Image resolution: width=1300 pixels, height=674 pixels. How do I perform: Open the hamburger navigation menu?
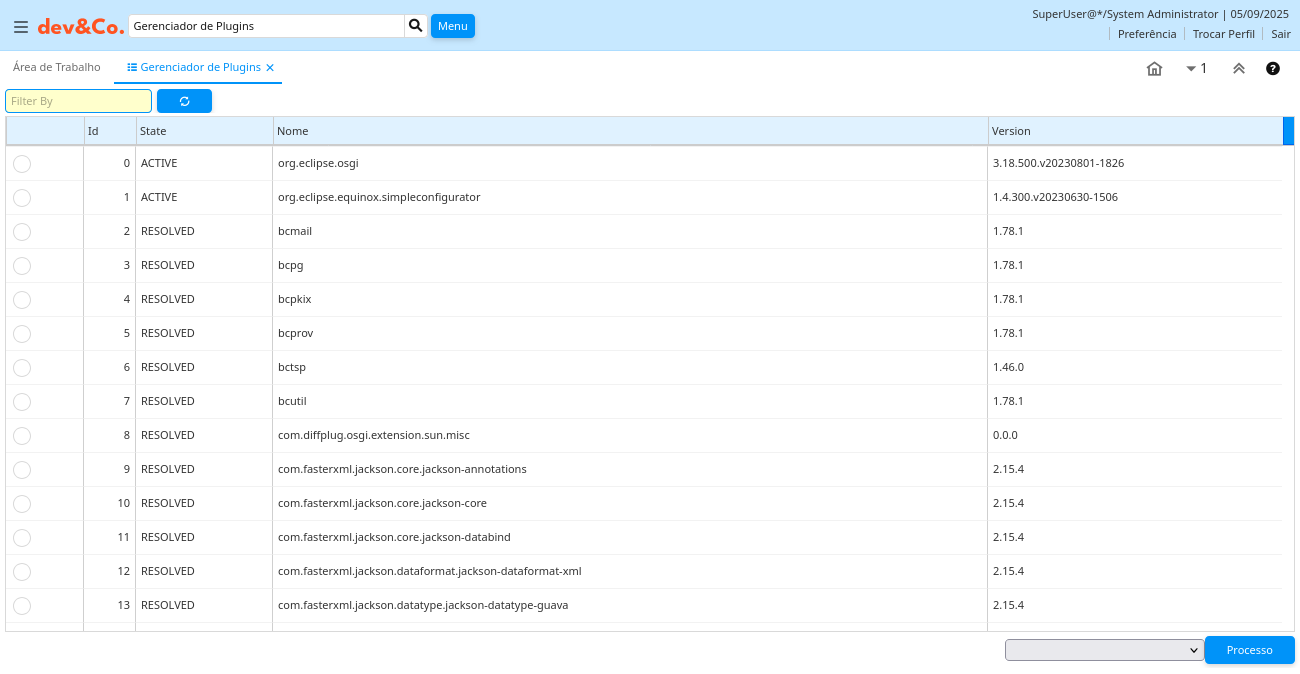21,27
